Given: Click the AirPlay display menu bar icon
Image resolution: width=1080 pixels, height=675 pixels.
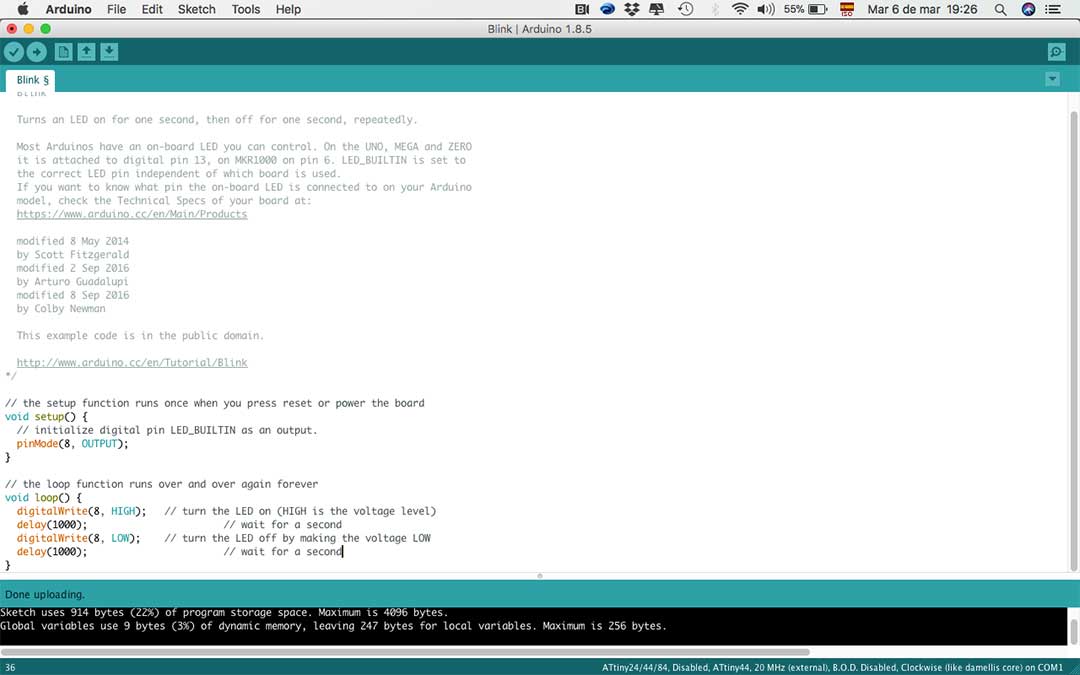Looking at the screenshot, I should [657, 9].
